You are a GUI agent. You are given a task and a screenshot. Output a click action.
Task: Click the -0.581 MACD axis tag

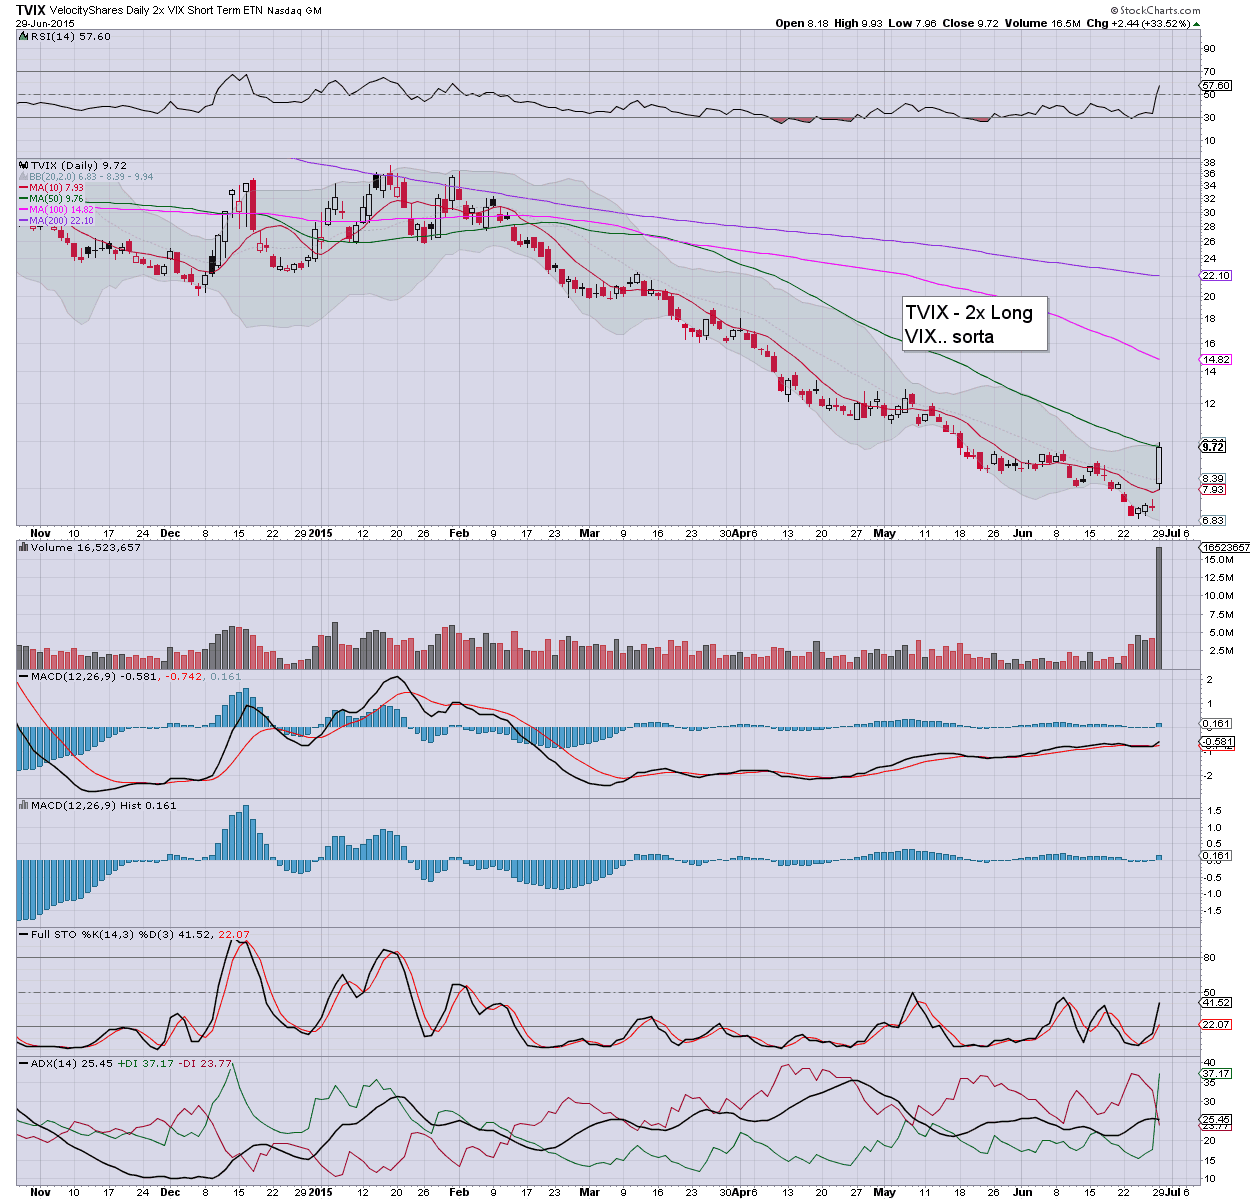tap(1217, 742)
